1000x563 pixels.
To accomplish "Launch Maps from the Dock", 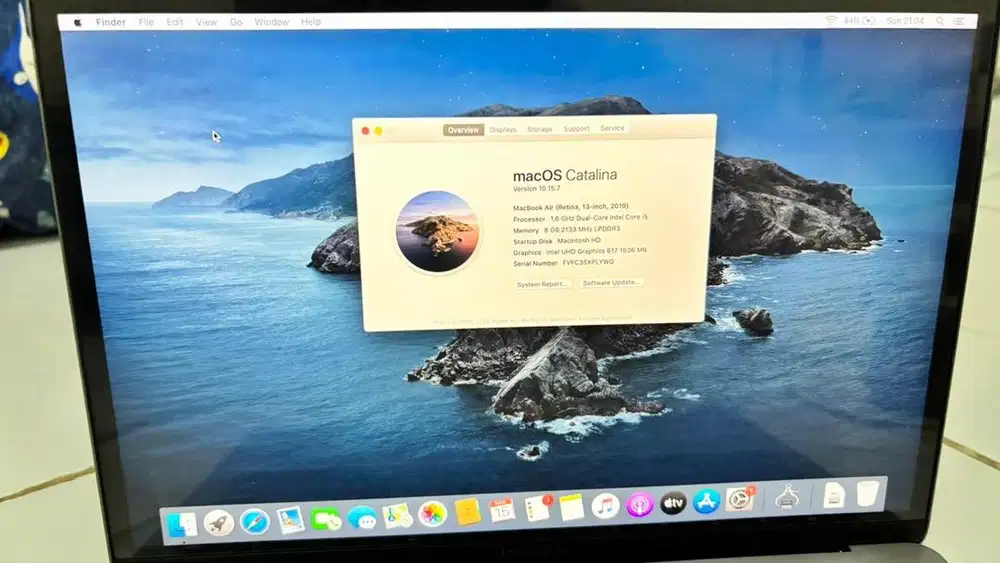I will 397,516.
